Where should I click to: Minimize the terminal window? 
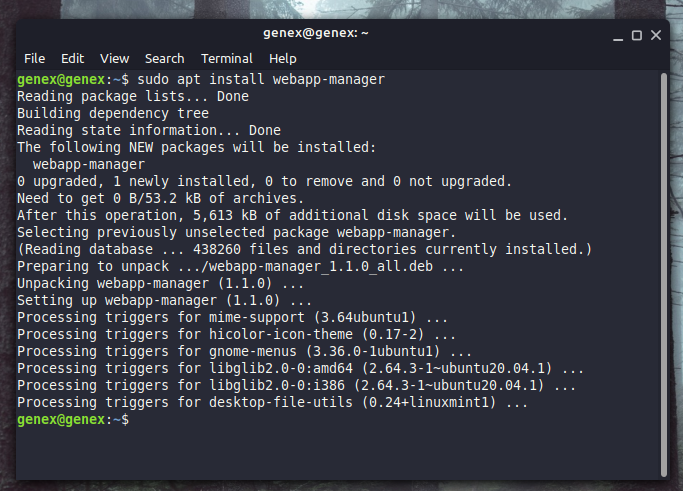[618, 36]
